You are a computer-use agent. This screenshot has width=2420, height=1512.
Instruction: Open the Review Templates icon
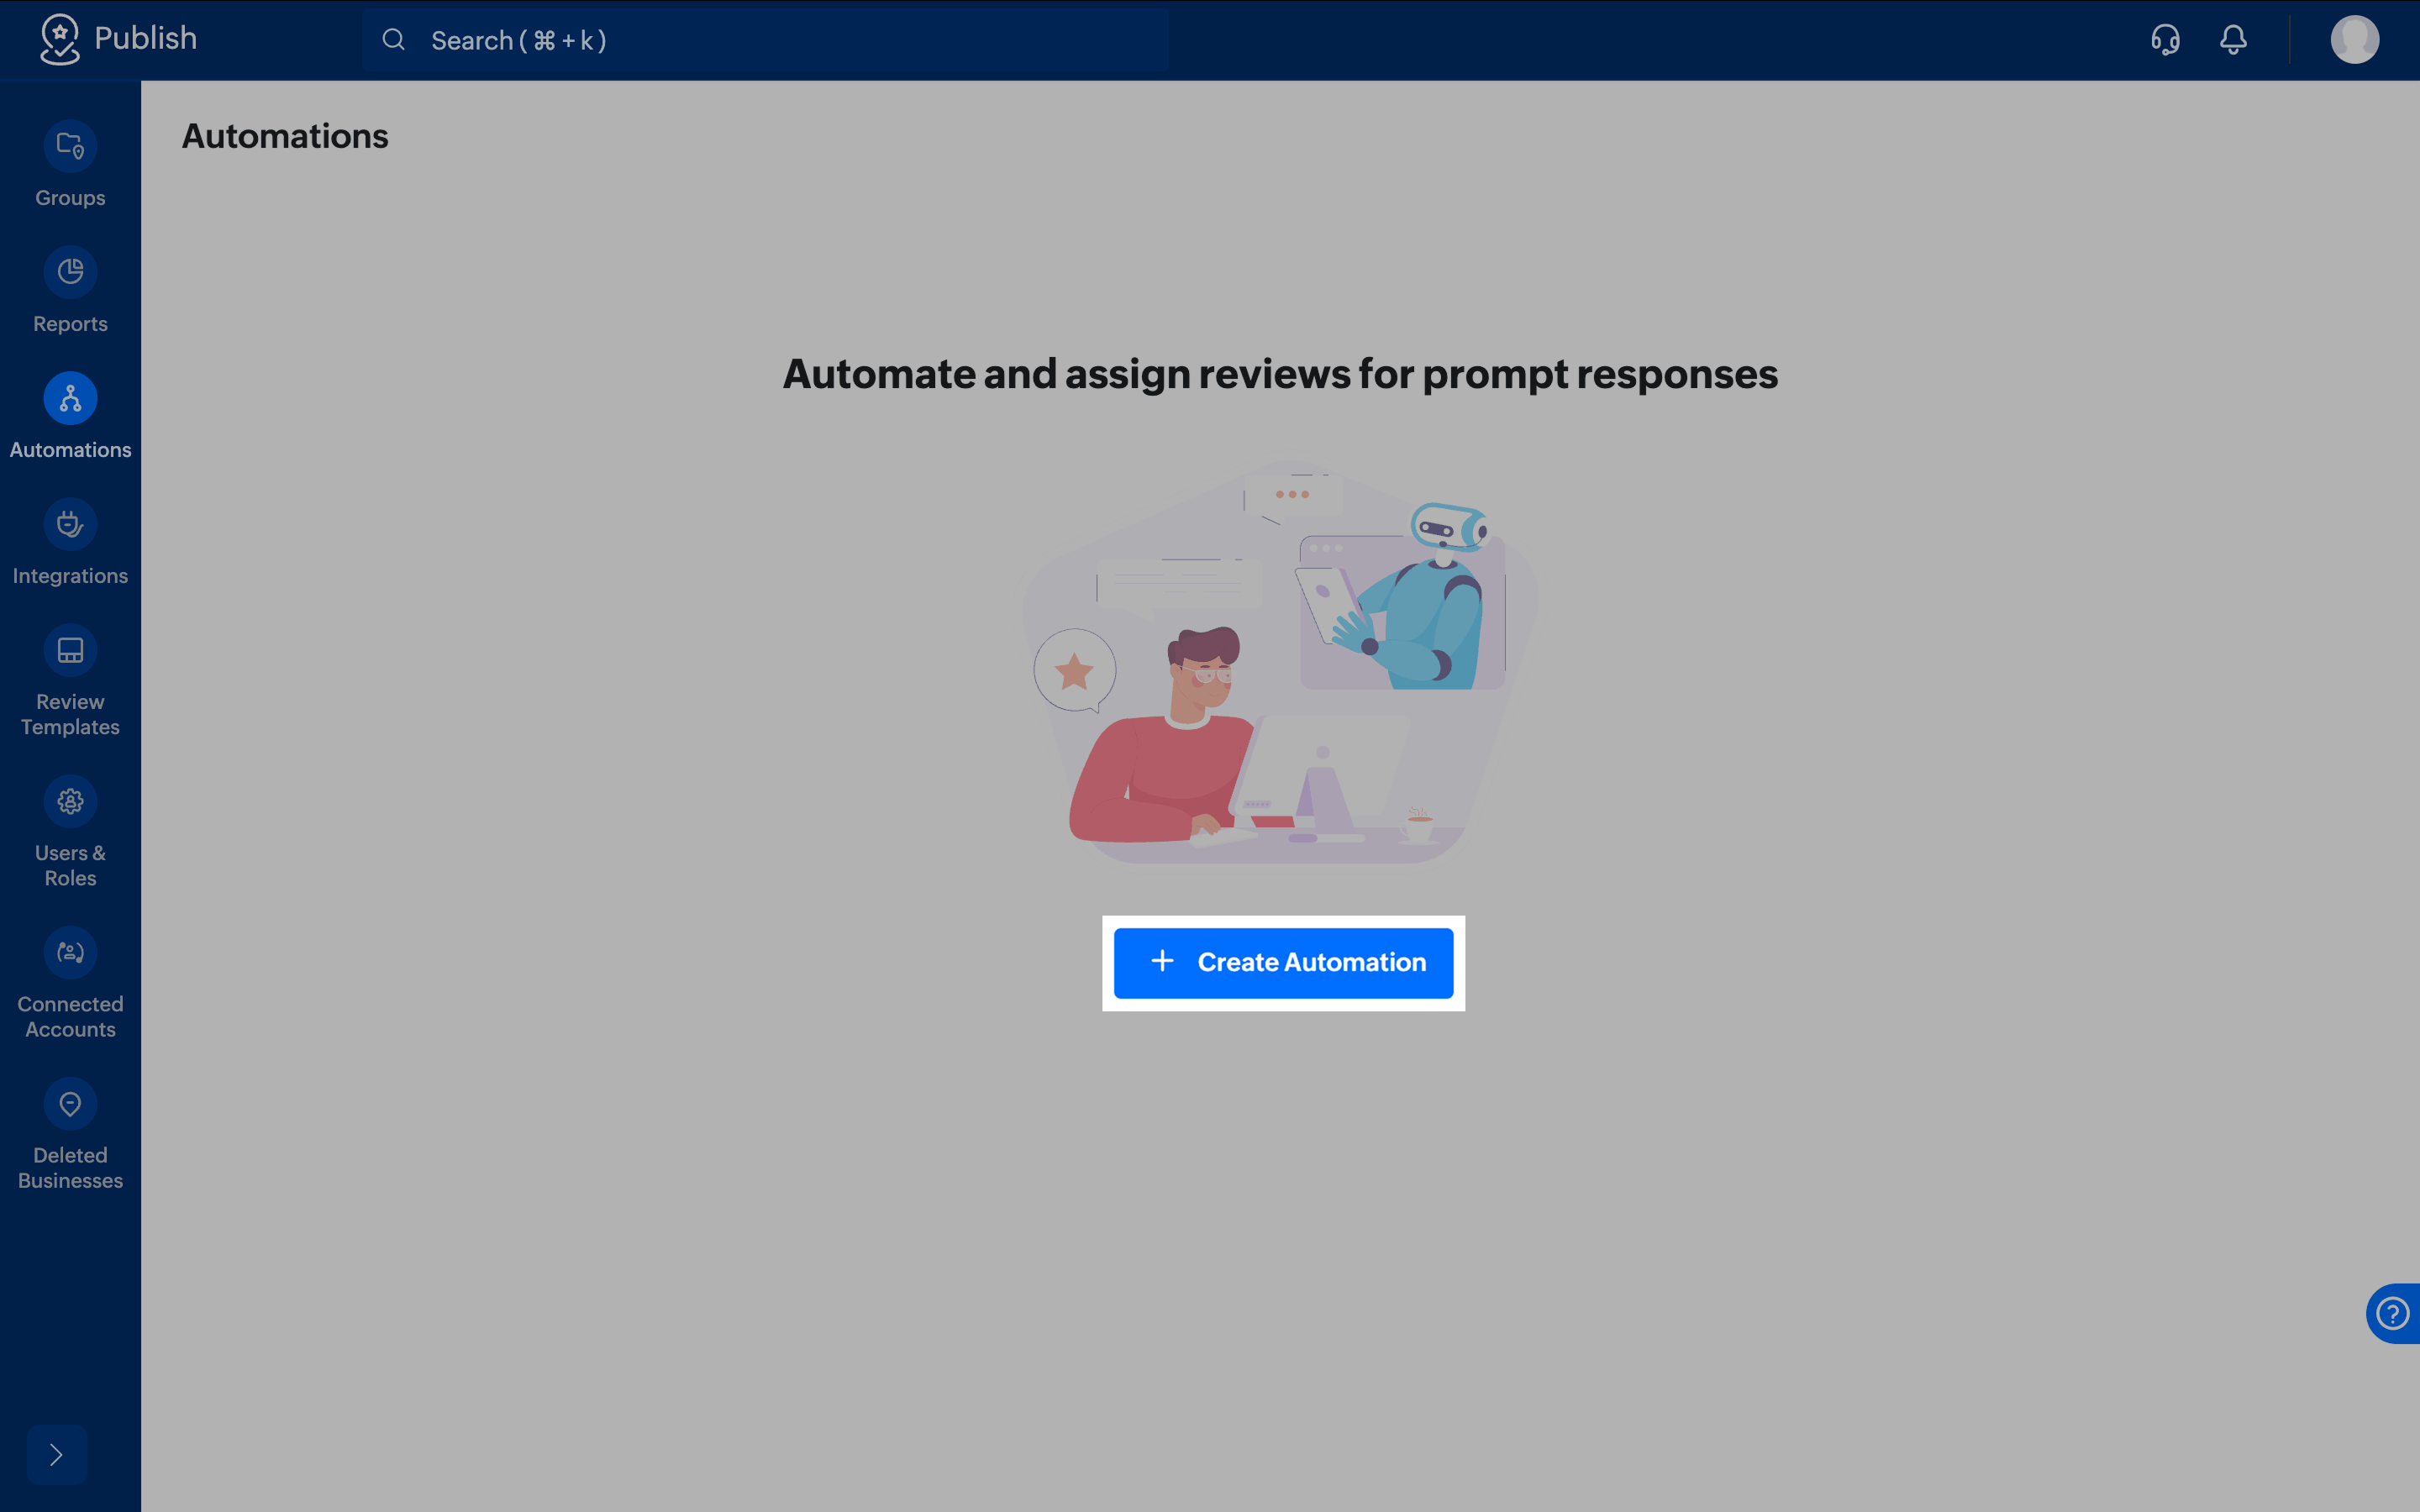click(x=70, y=650)
